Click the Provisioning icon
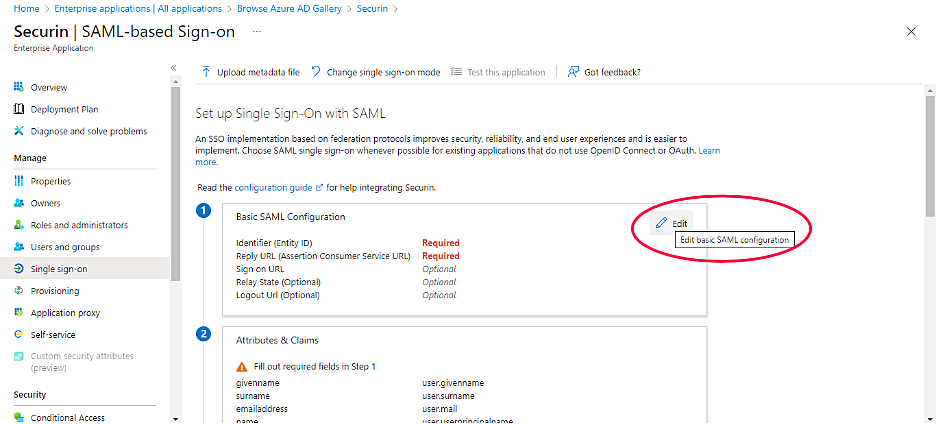 19,291
